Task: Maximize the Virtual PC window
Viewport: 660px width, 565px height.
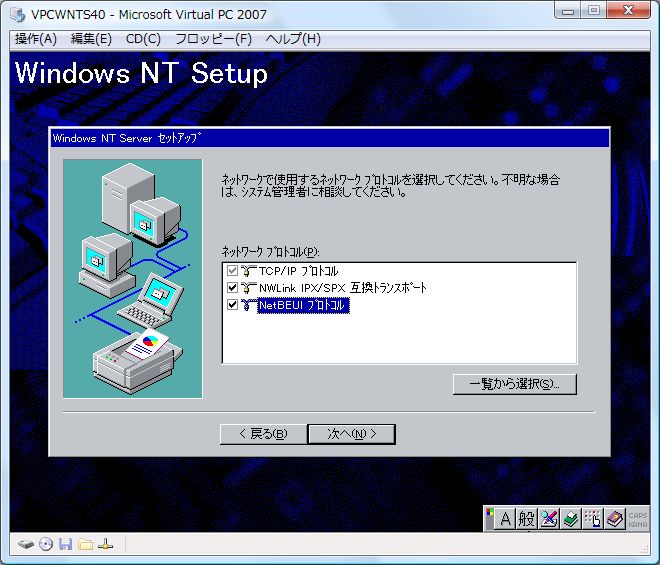Action: point(593,11)
